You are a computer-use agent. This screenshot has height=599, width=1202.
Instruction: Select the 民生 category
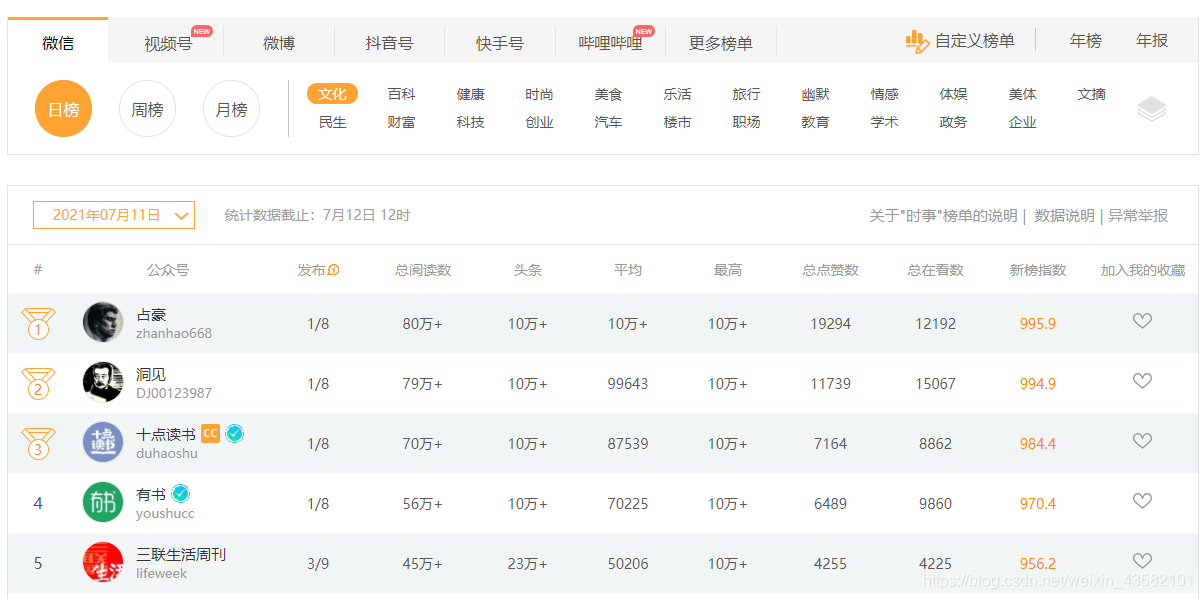click(x=333, y=122)
